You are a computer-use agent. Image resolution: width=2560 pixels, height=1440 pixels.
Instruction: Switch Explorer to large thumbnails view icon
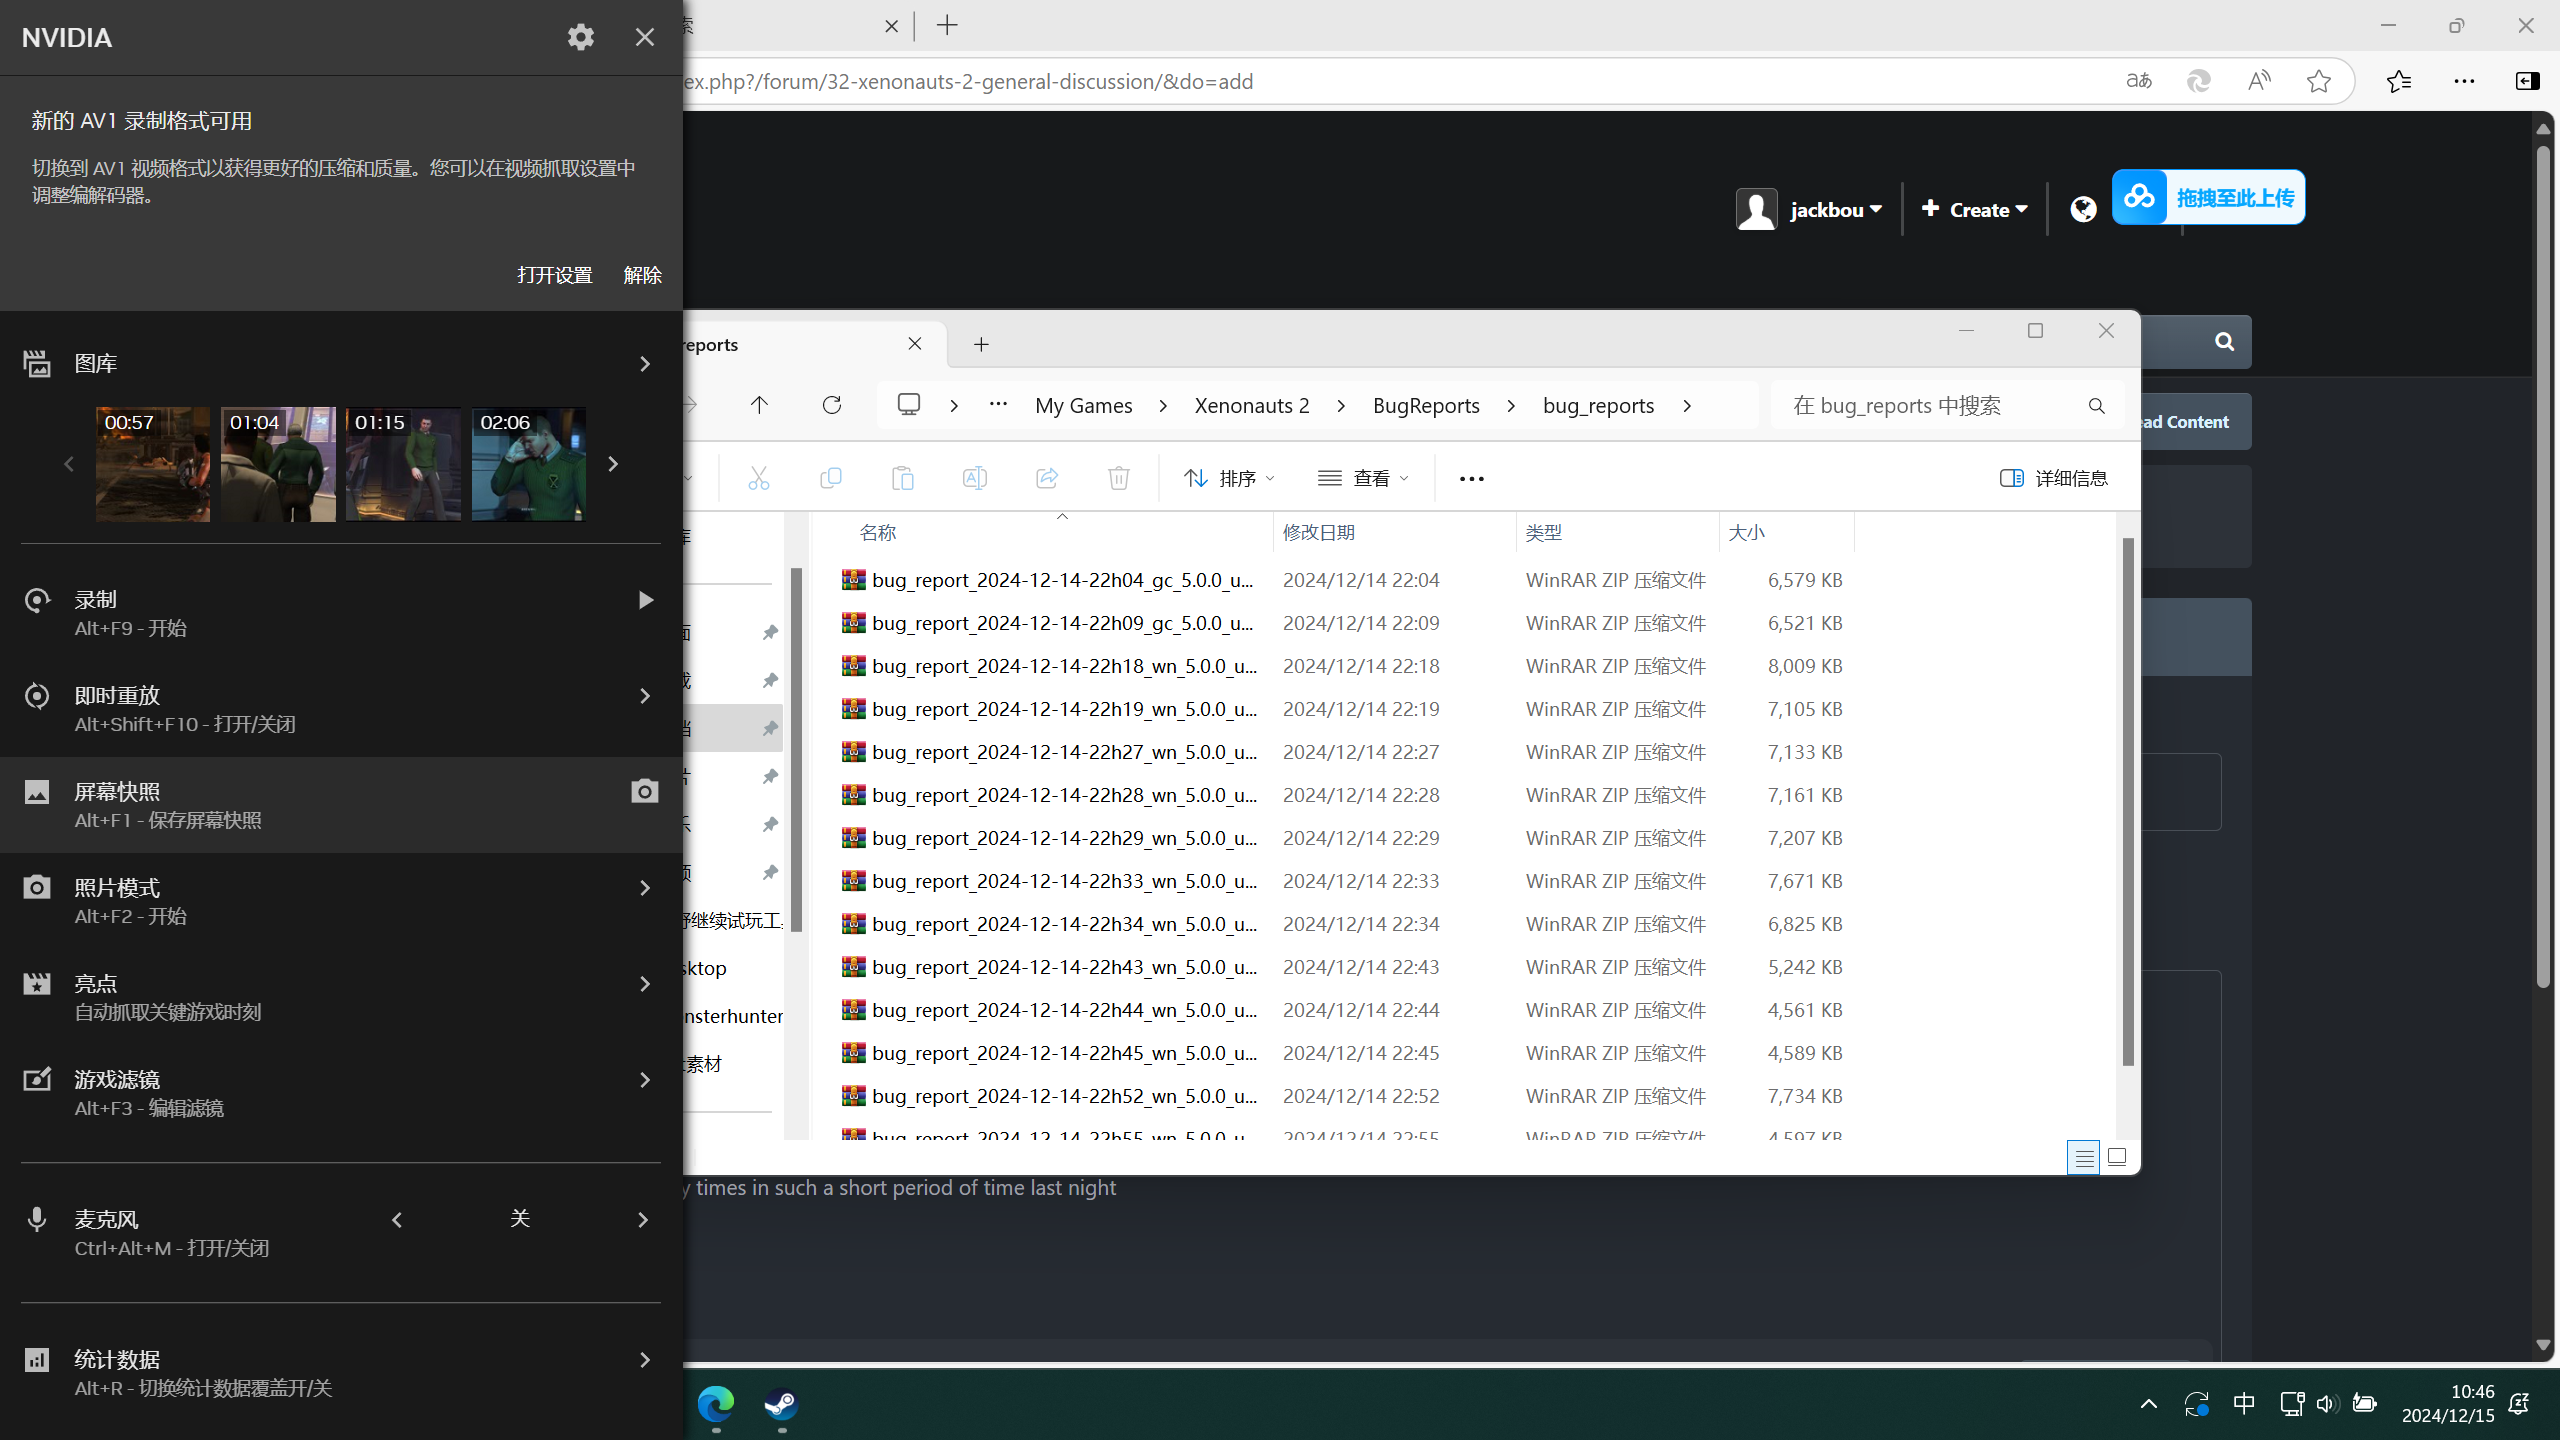[2117, 1158]
